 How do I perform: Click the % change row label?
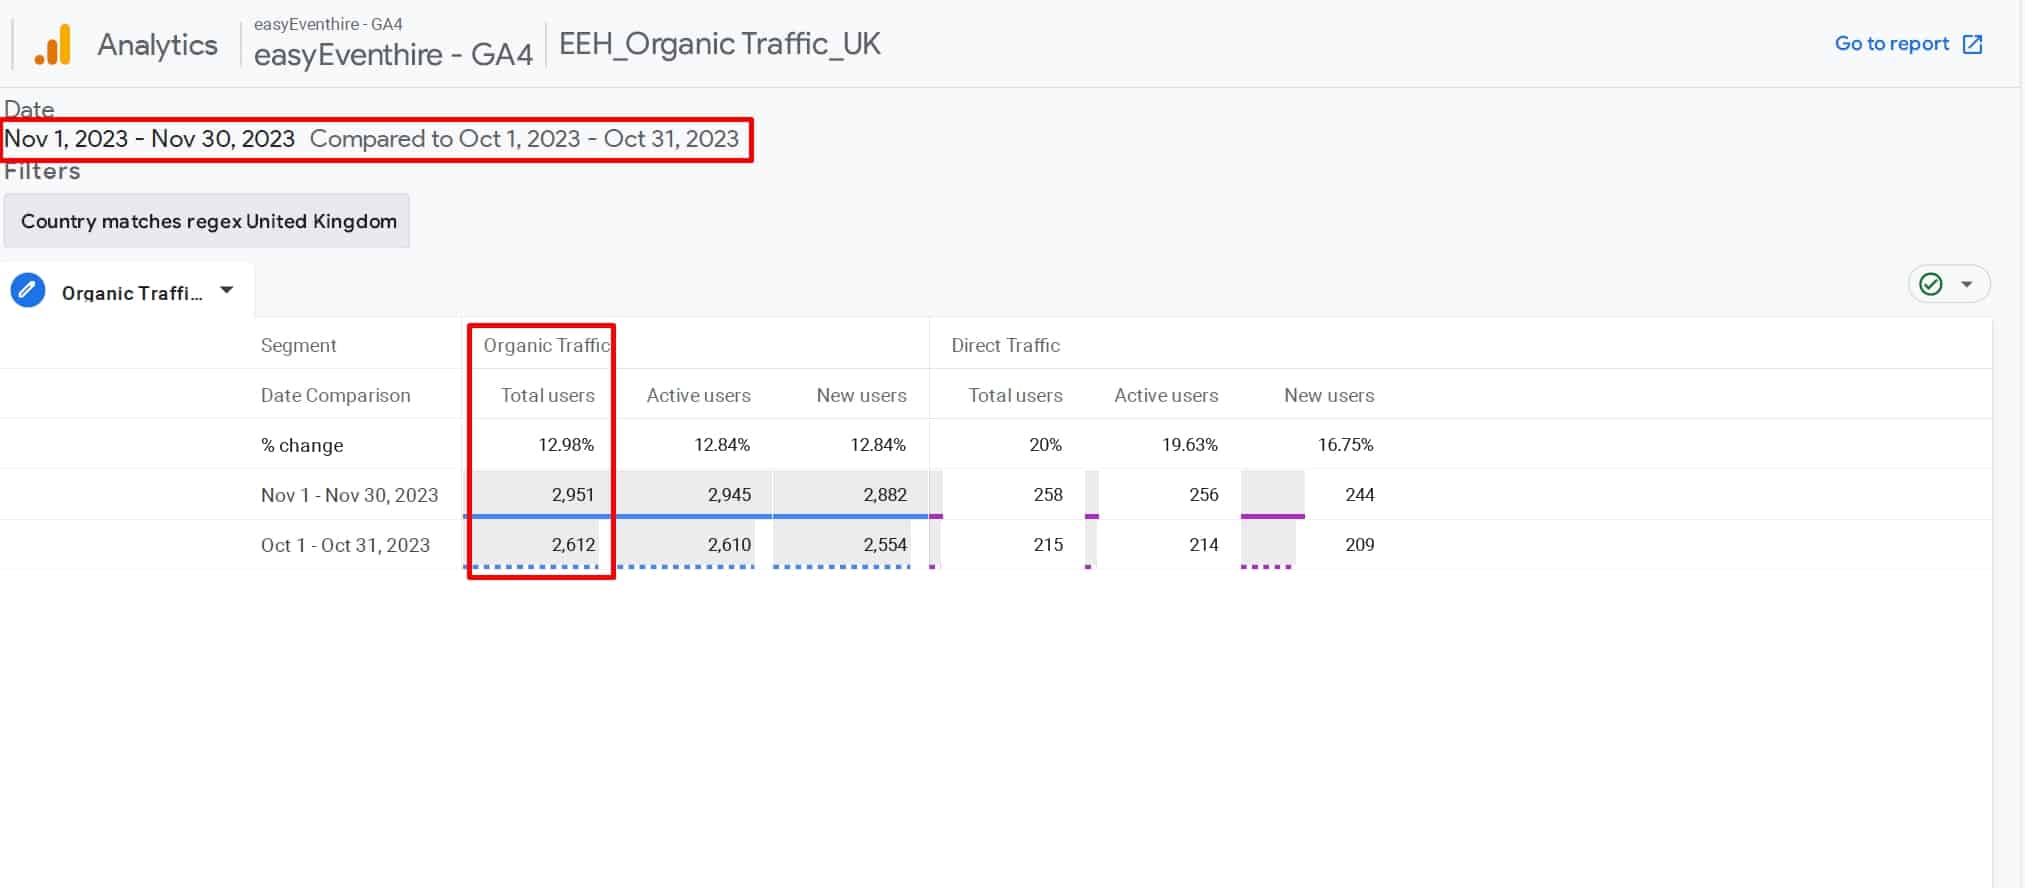click(x=302, y=445)
